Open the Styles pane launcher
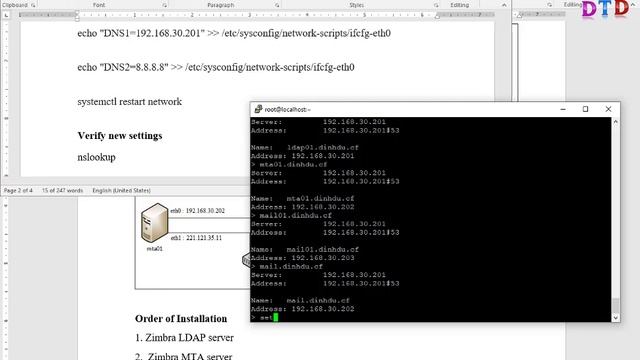This screenshot has width=640, height=360. [x=436, y=5]
